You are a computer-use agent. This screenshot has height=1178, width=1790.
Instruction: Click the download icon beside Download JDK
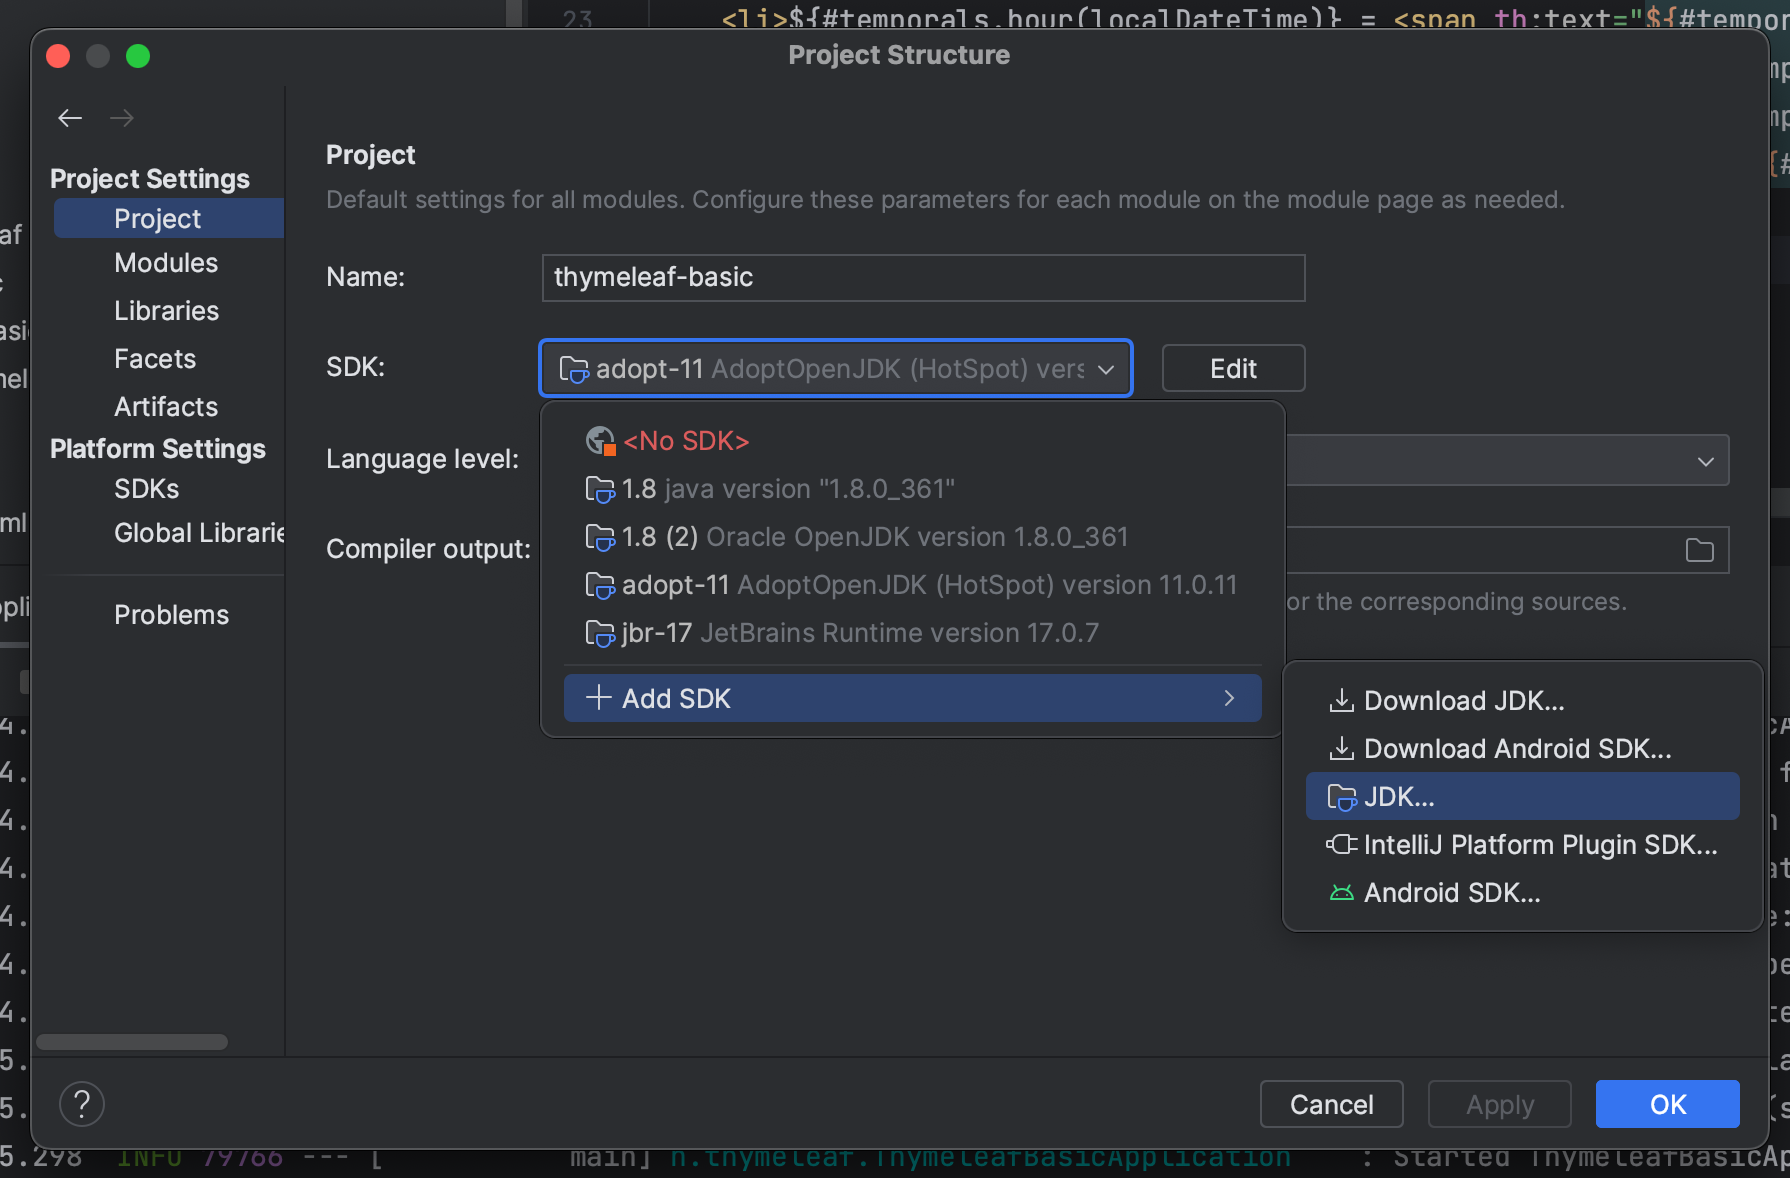point(1341,700)
